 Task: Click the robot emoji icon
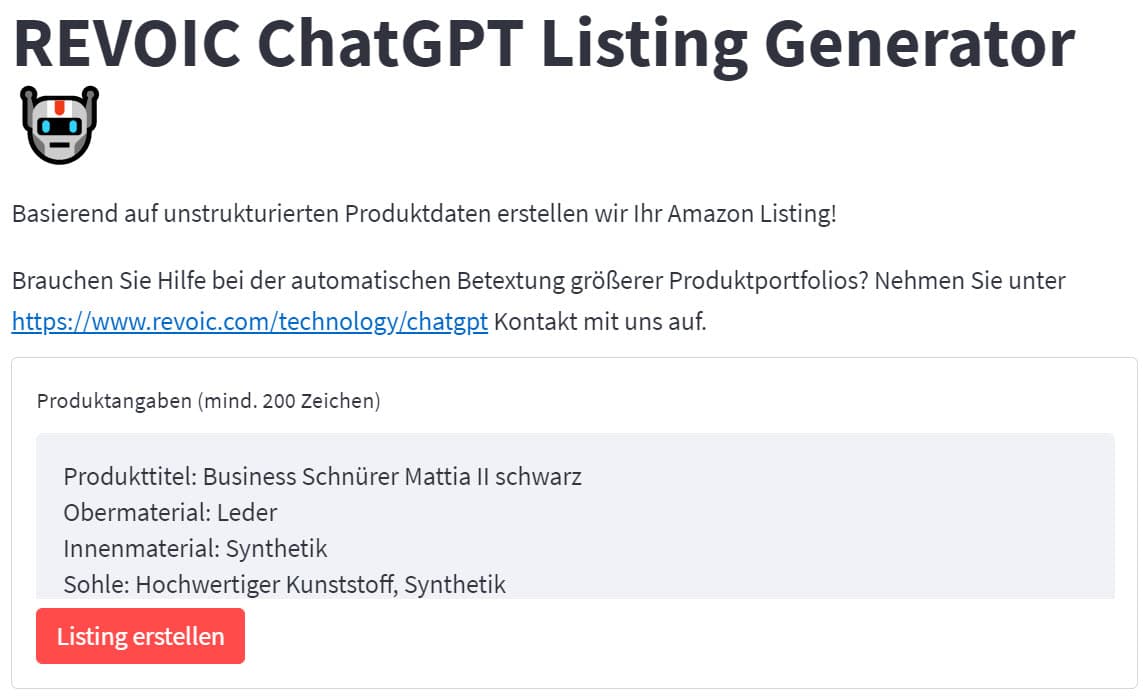click(59, 125)
